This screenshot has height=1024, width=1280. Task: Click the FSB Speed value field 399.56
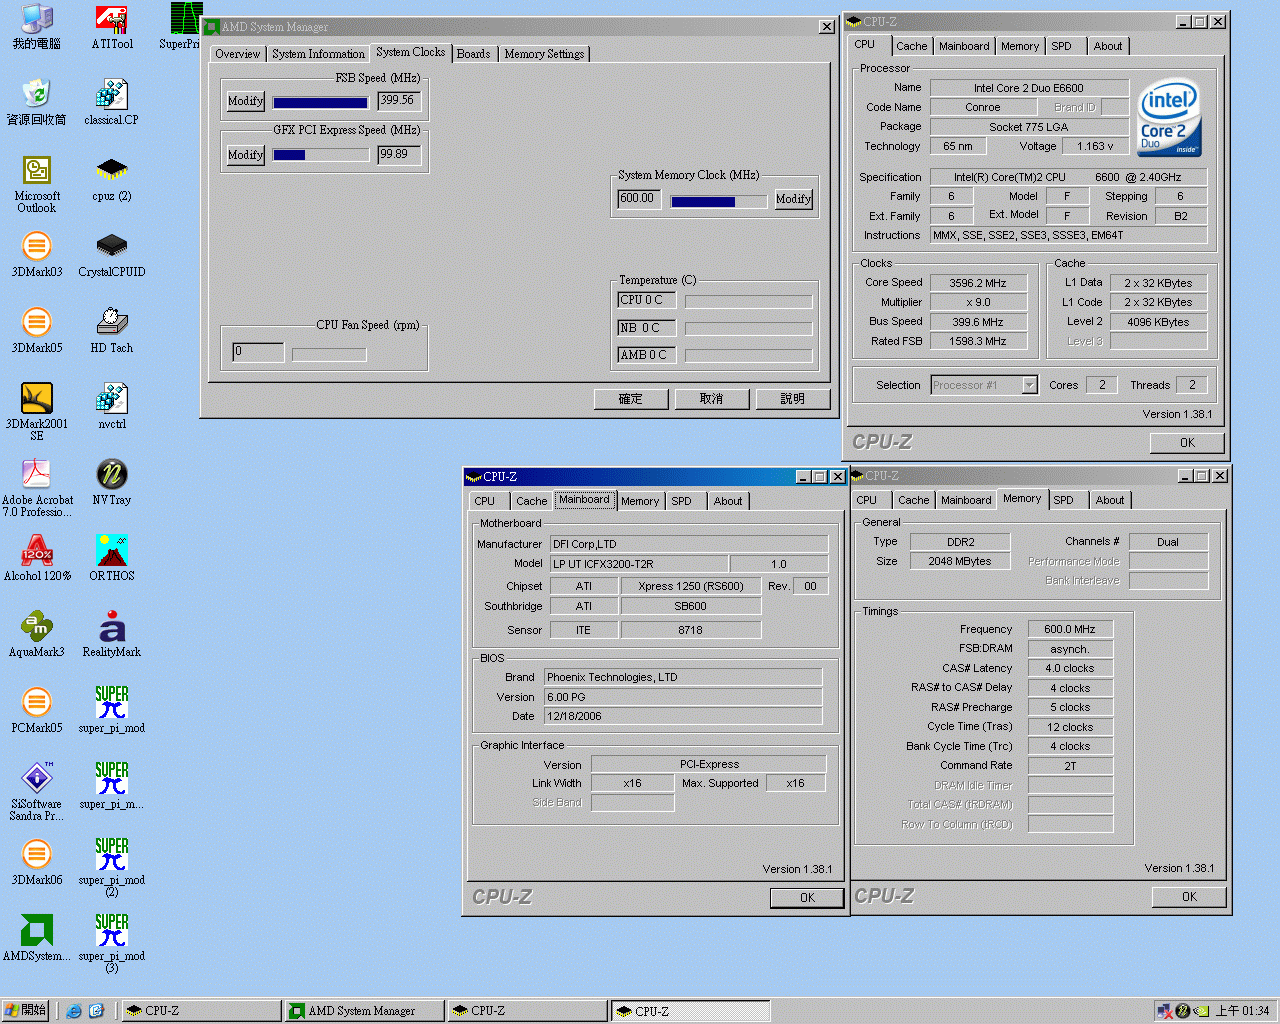[399, 100]
